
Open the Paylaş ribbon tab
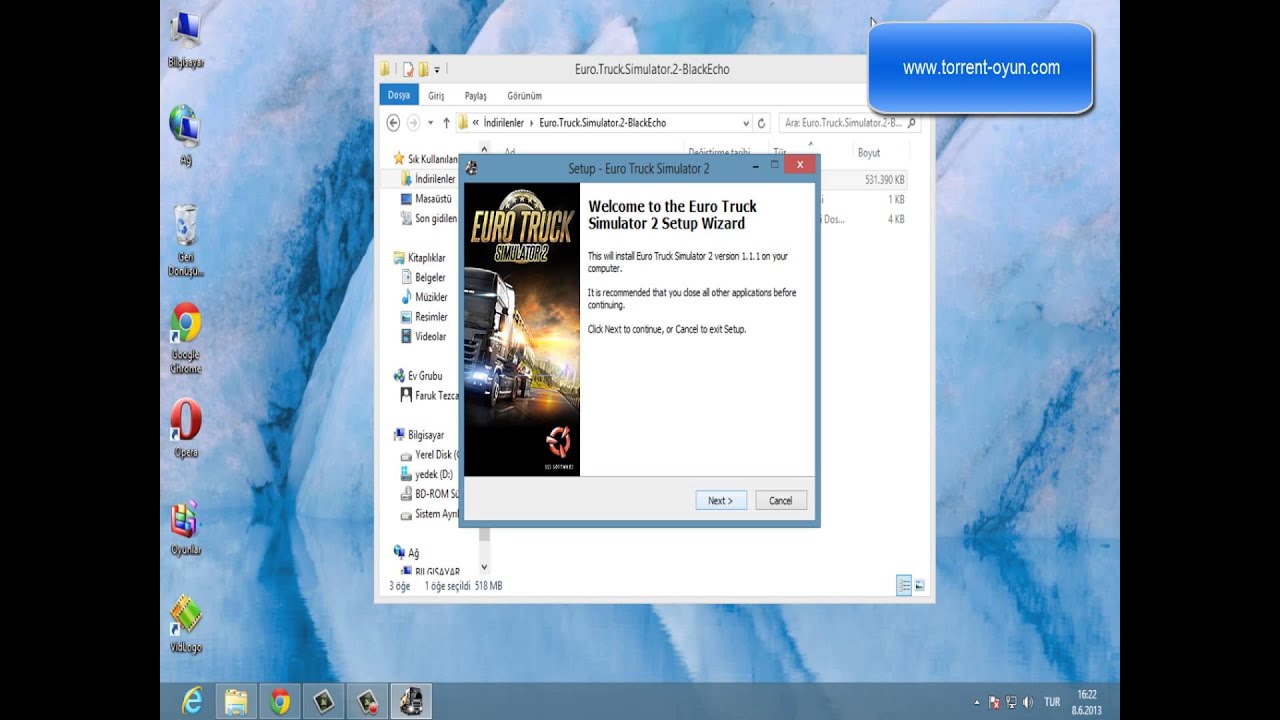tap(476, 96)
